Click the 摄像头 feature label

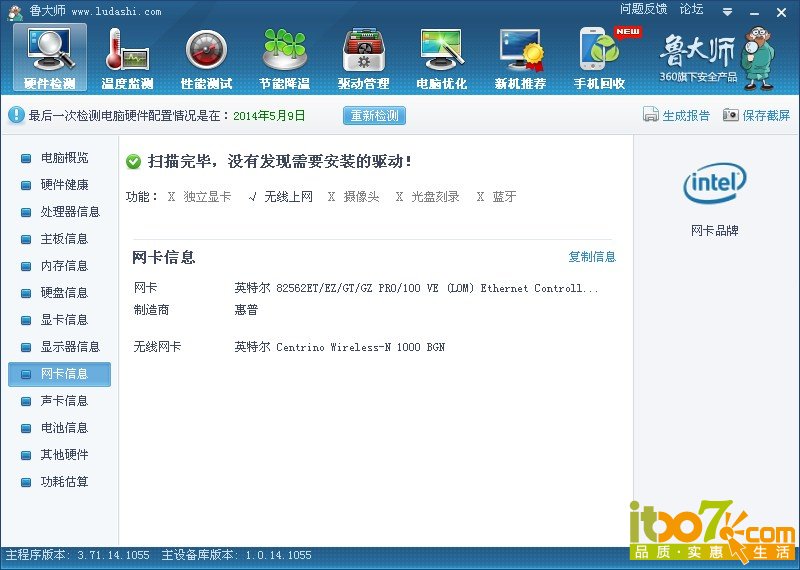(361, 196)
